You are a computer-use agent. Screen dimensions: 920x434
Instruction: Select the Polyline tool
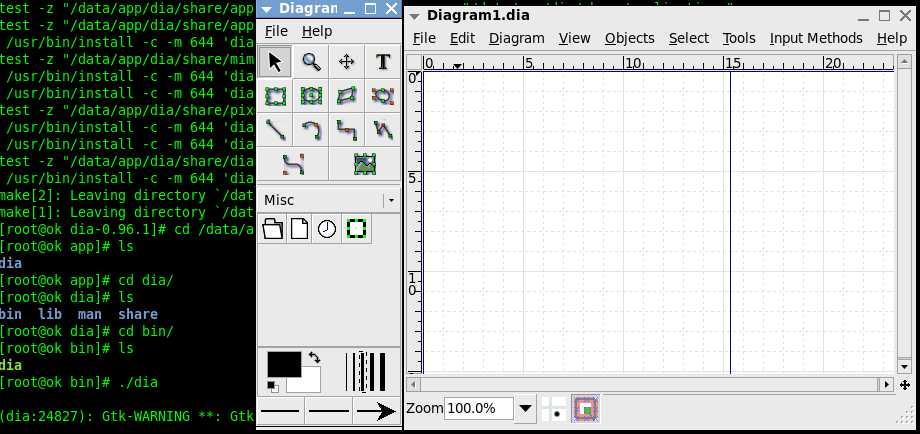coord(383,130)
